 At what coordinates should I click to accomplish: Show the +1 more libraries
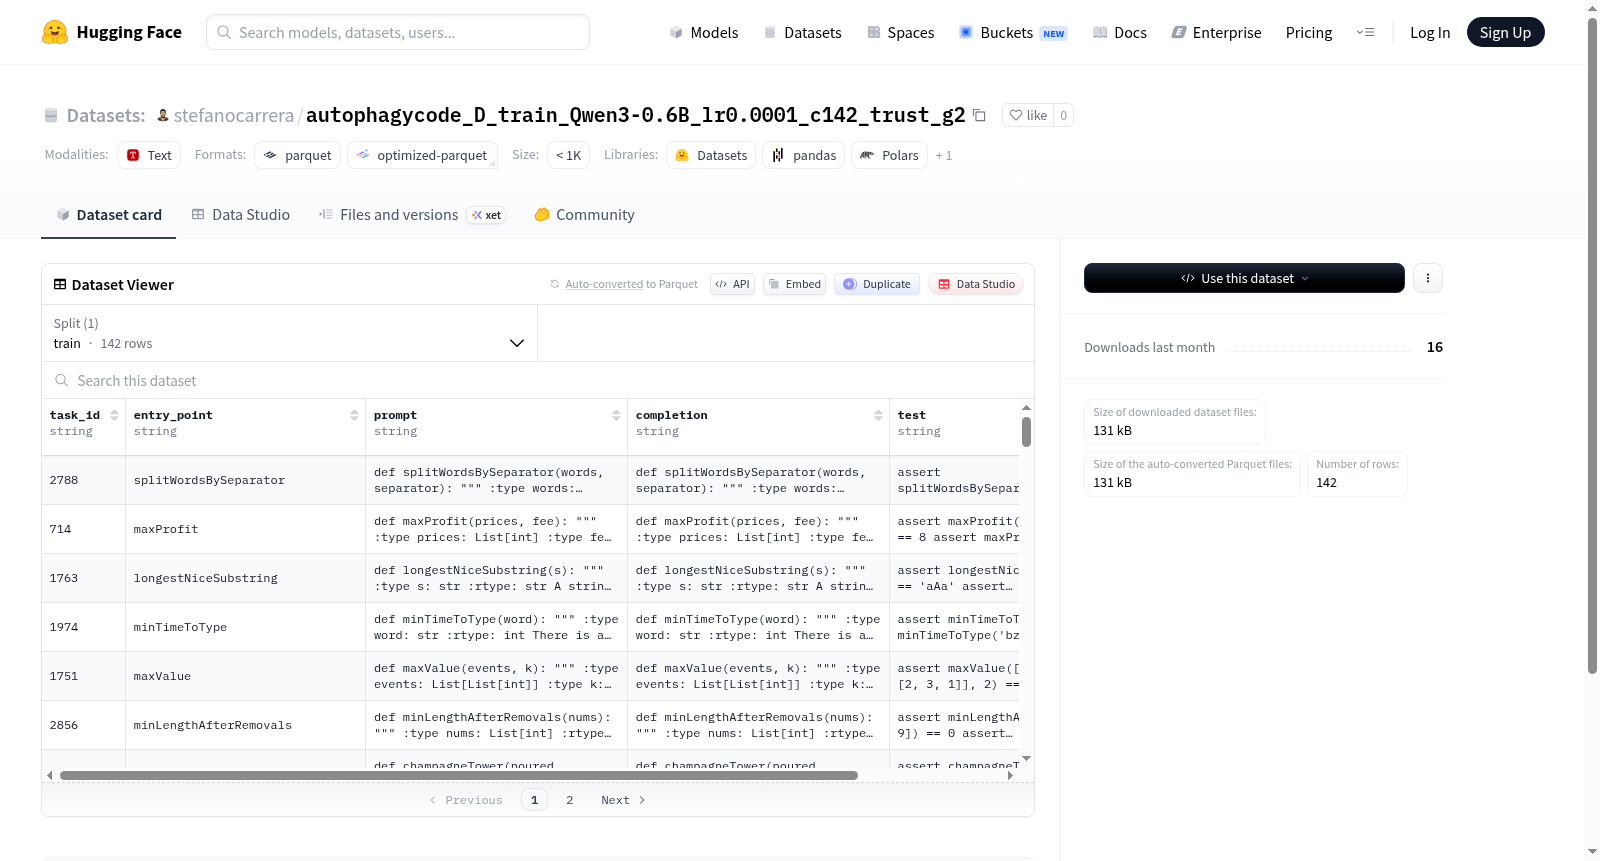point(944,155)
